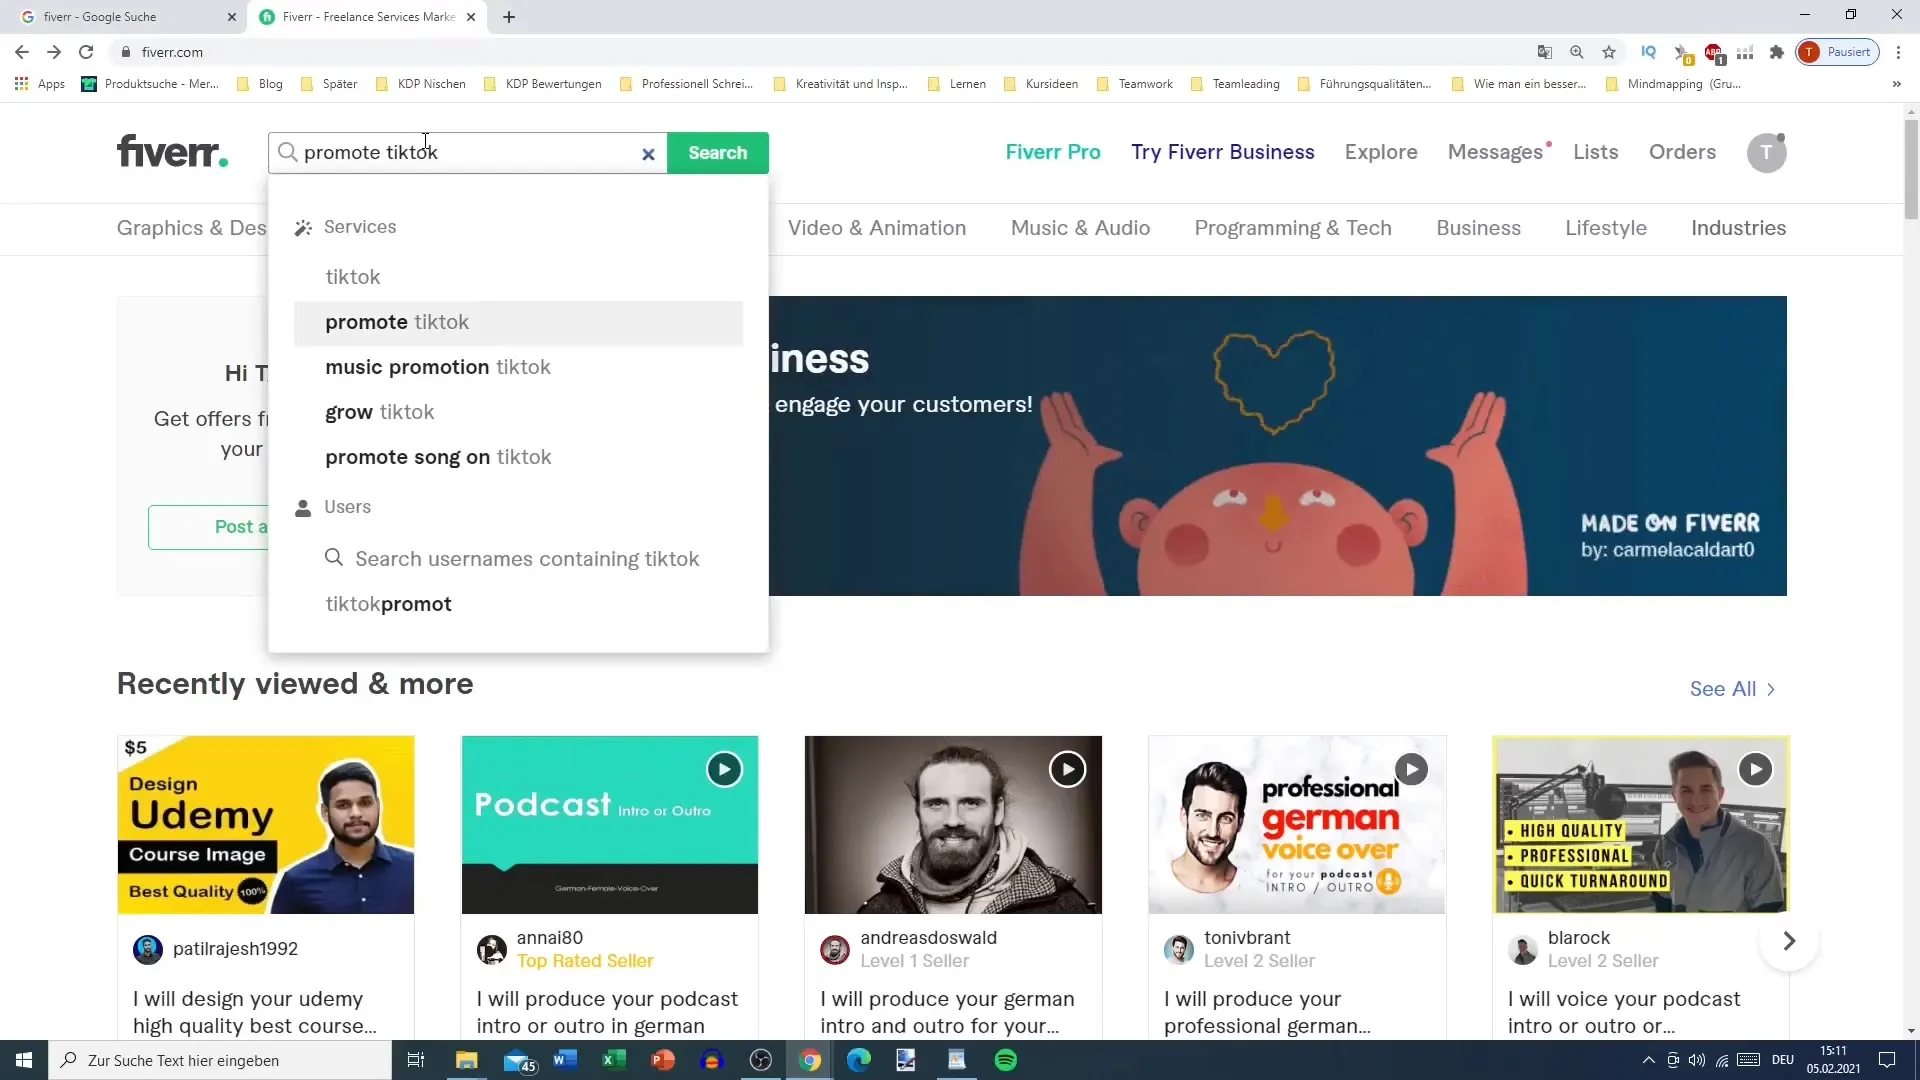The height and width of the screenshot is (1080, 1920).
Task: Play andreasdoswald's gig video
Action: (x=1067, y=769)
